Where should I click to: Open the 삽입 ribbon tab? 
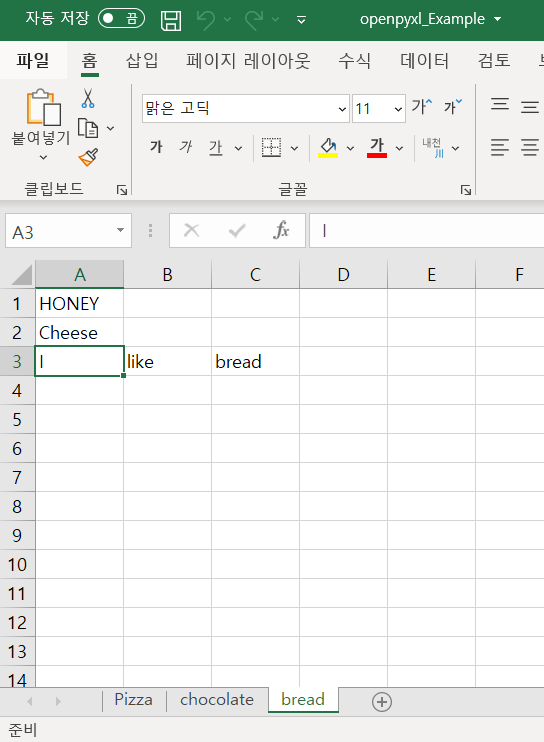[x=142, y=61]
